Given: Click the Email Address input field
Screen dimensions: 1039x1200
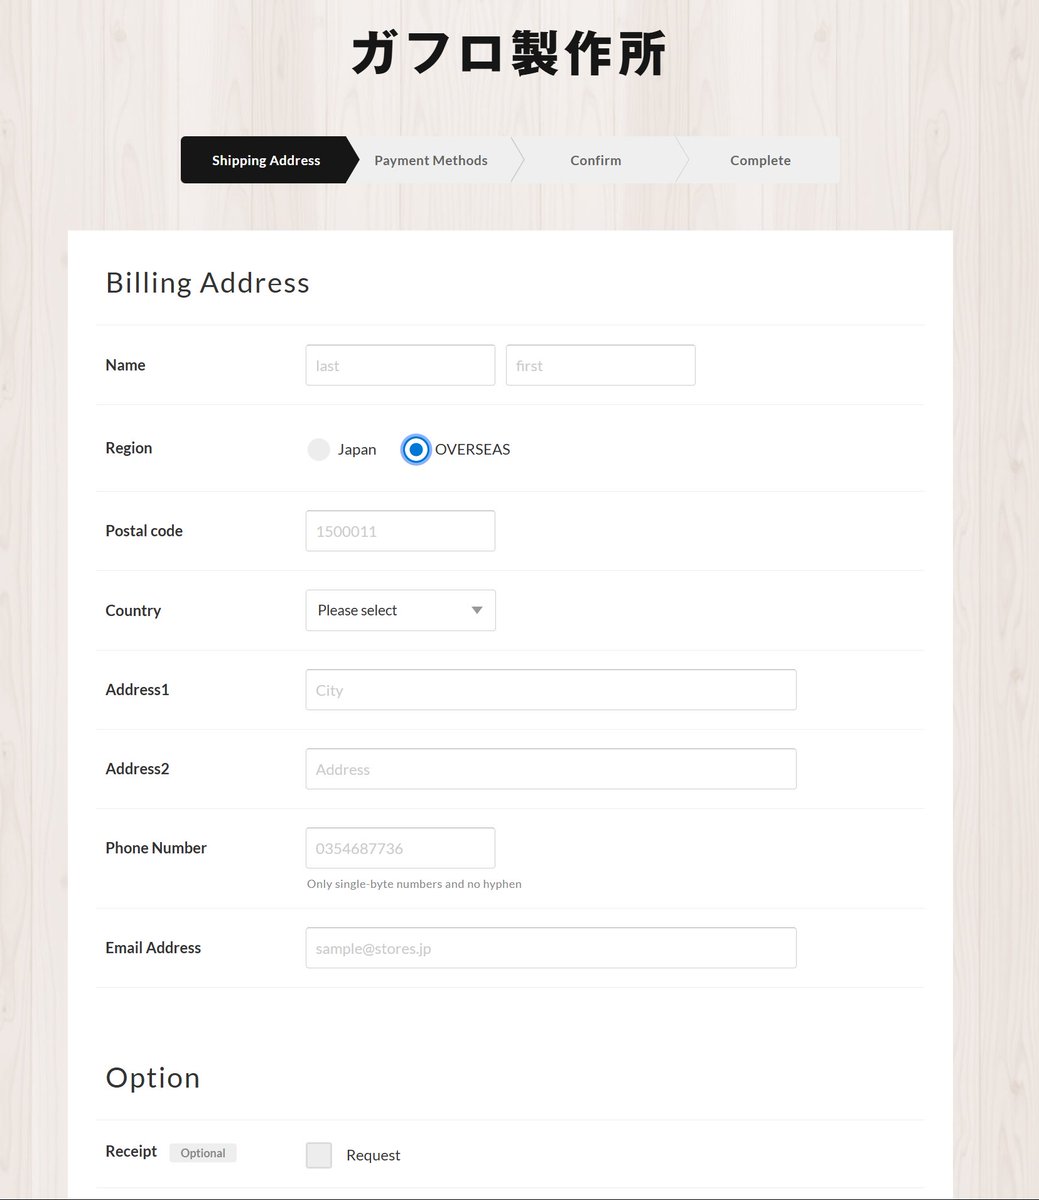Looking at the screenshot, I should 551,948.
